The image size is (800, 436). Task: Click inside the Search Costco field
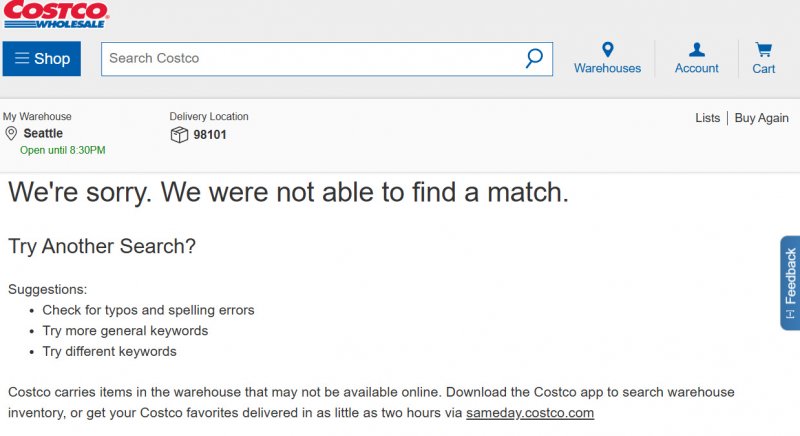[310, 59]
